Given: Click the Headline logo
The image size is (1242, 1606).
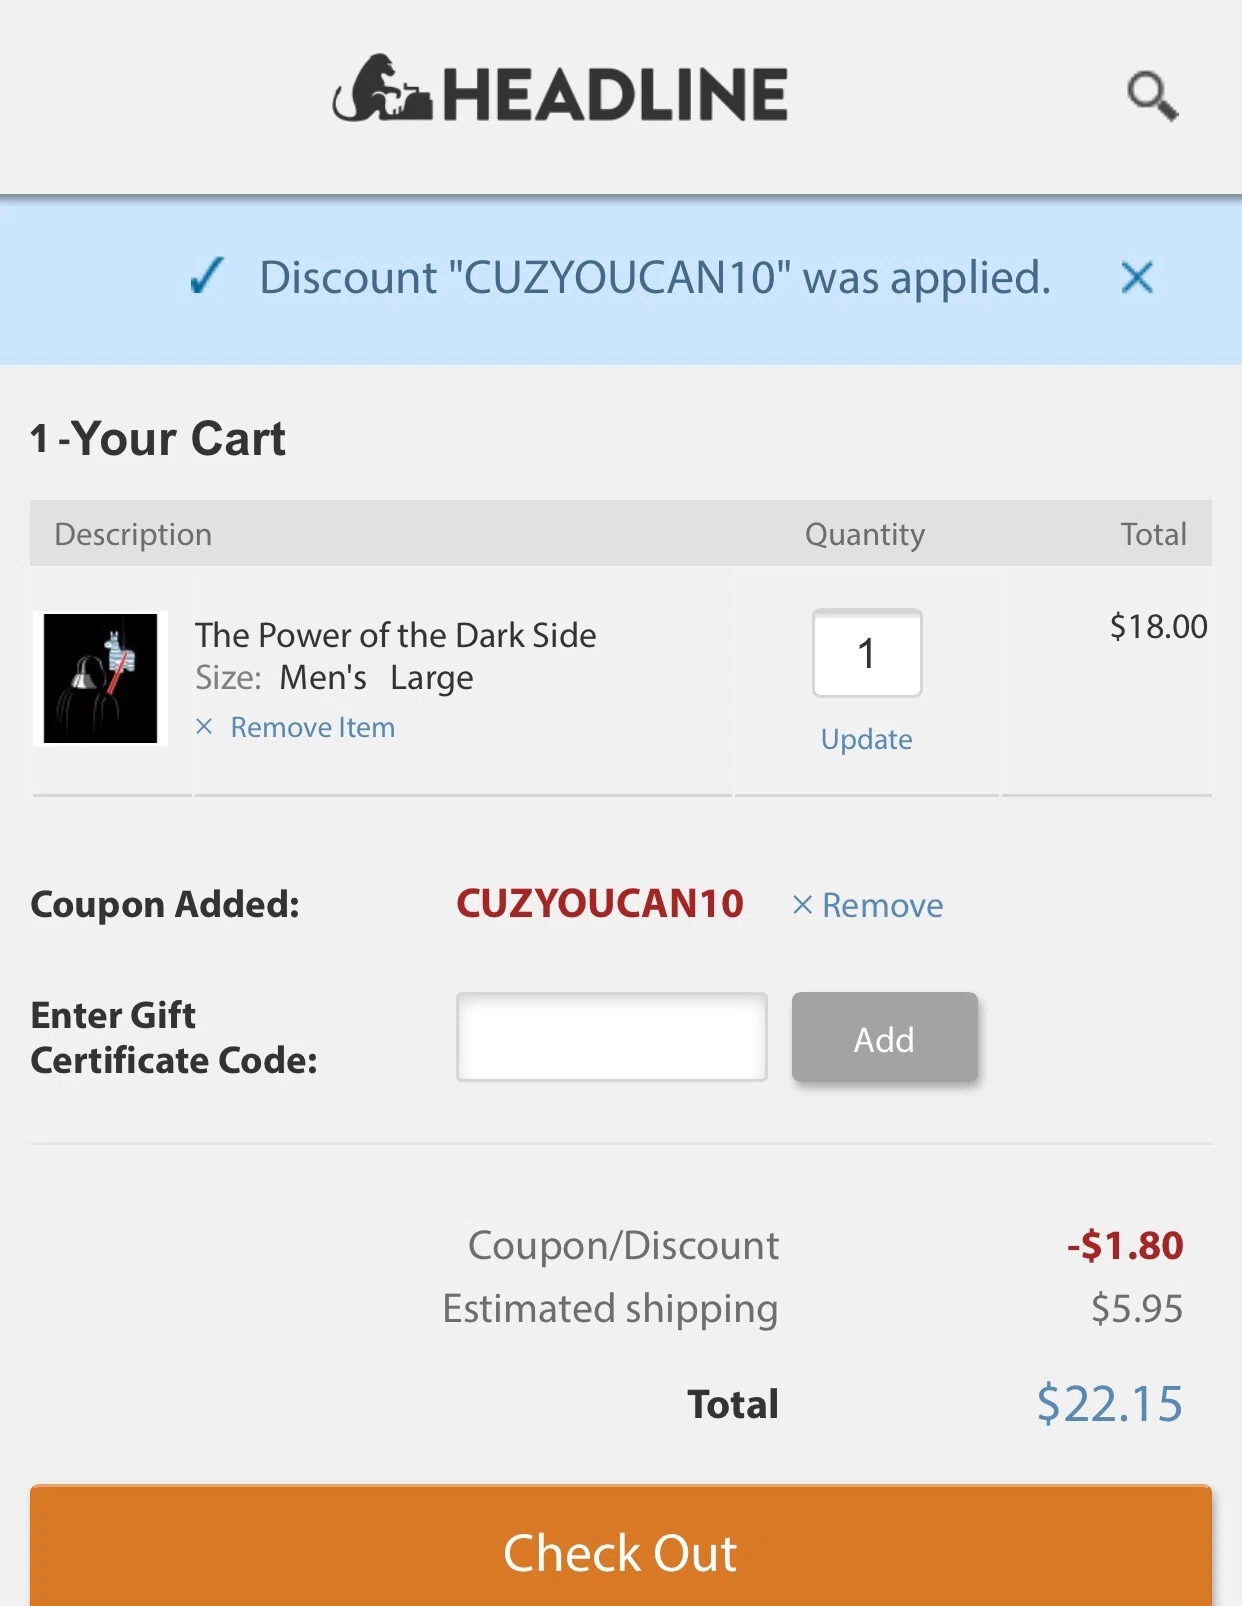Looking at the screenshot, I should pos(560,90).
